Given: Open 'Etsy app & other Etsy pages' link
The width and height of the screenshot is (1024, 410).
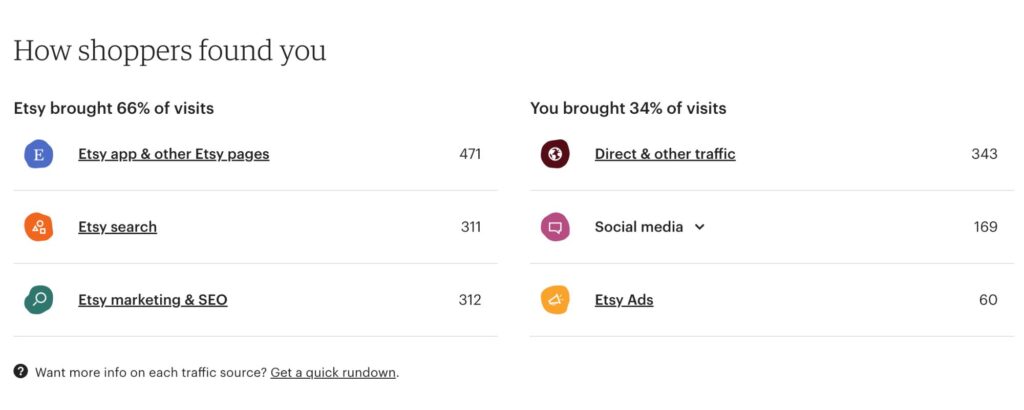Looking at the screenshot, I should (x=174, y=154).
